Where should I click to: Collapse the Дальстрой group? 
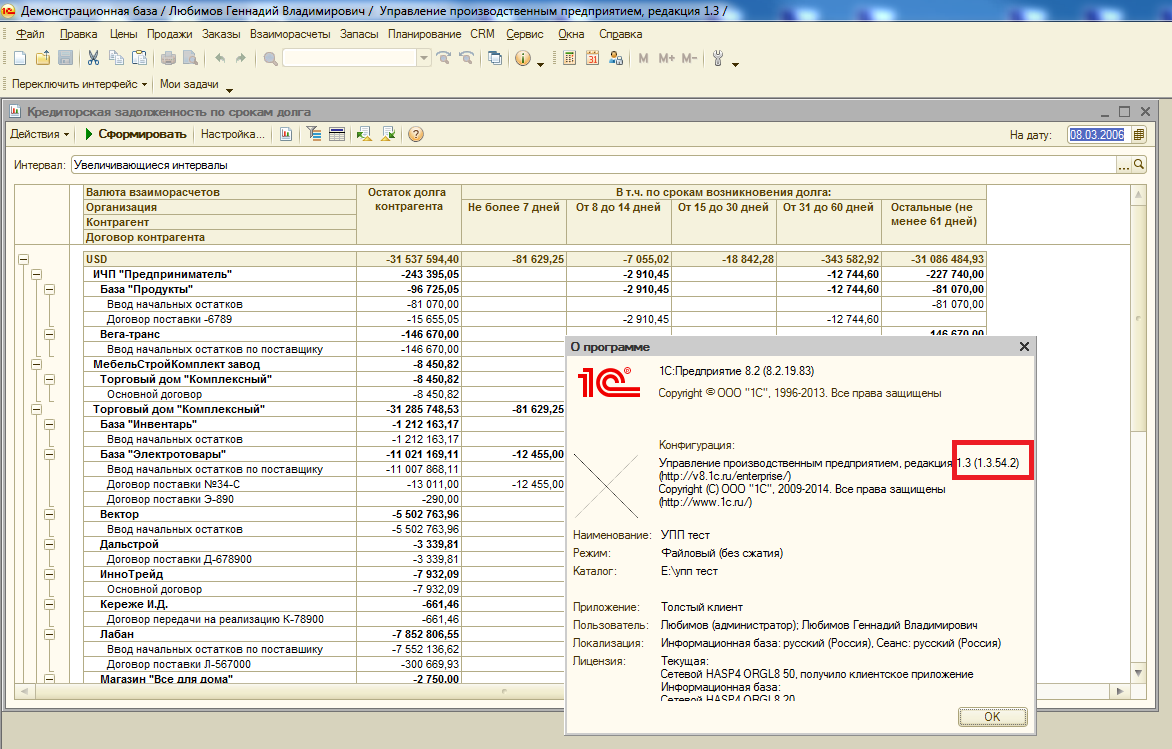[49, 544]
